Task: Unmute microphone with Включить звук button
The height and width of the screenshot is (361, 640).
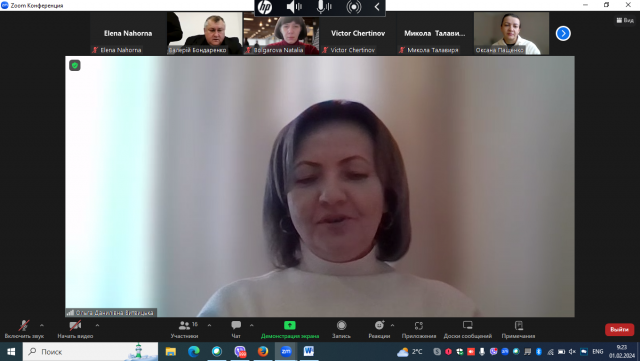Action: (x=24, y=329)
